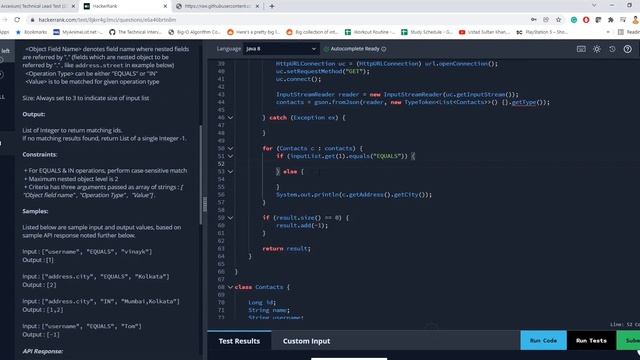Click sample input with "vinayk"
The width and height of the screenshot is (640, 360).
(87, 252)
